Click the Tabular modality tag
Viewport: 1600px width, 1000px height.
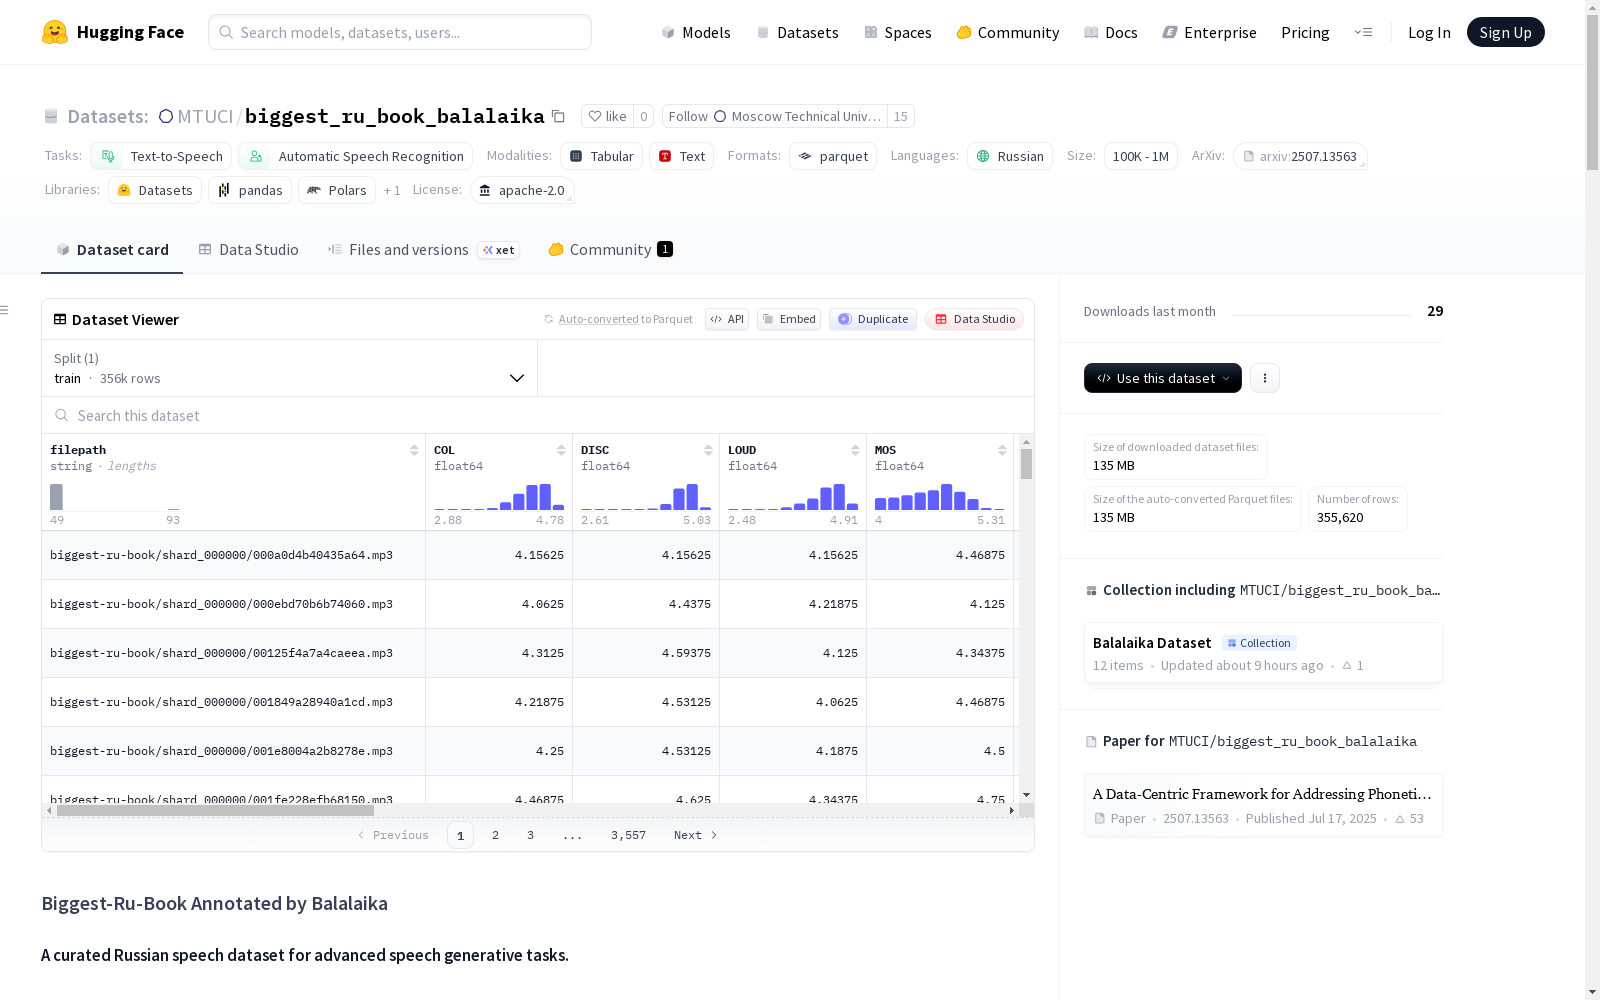pos(601,156)
